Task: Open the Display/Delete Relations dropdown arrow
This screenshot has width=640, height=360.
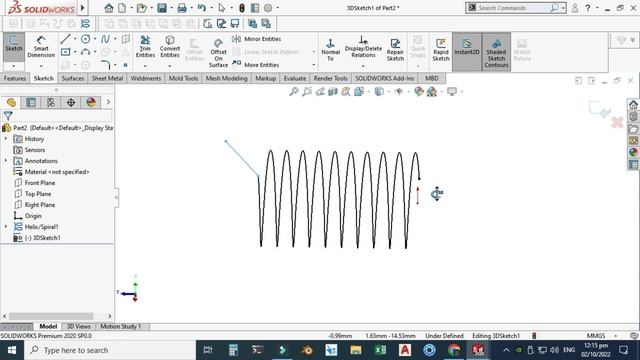Action: [363, 66]
